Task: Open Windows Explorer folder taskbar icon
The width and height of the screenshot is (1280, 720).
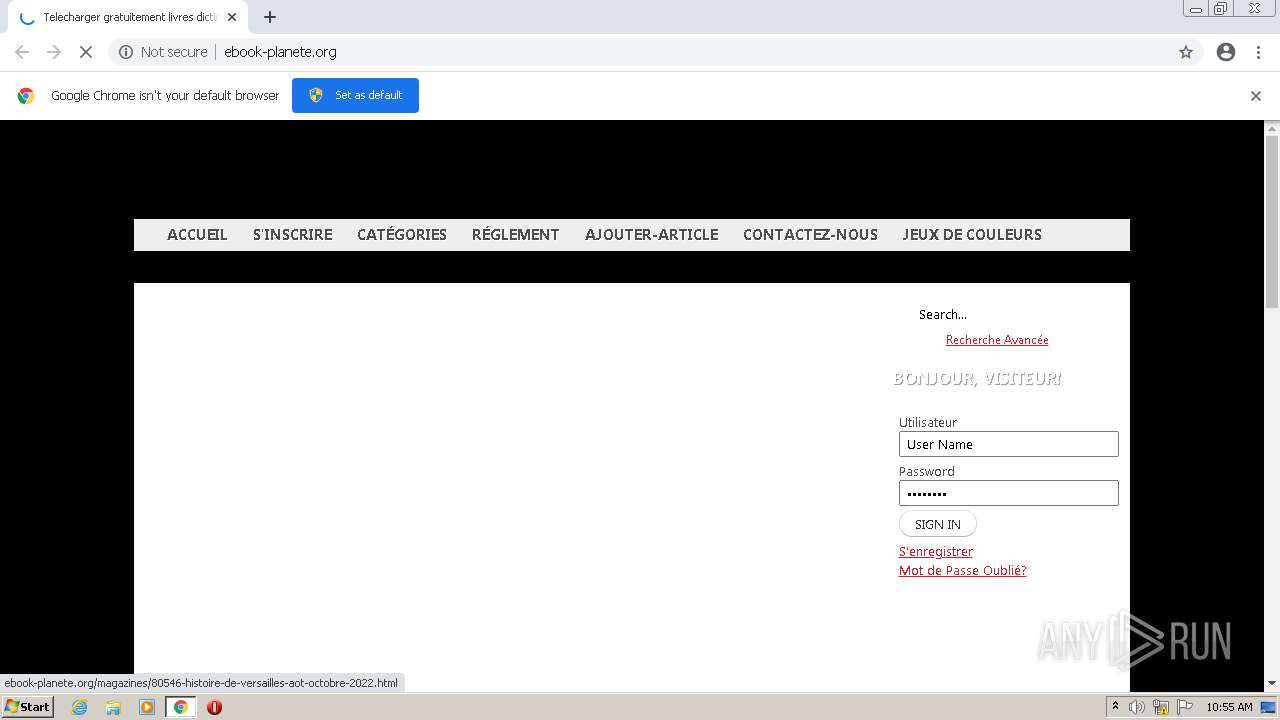Action: click(x=113, y=707)
